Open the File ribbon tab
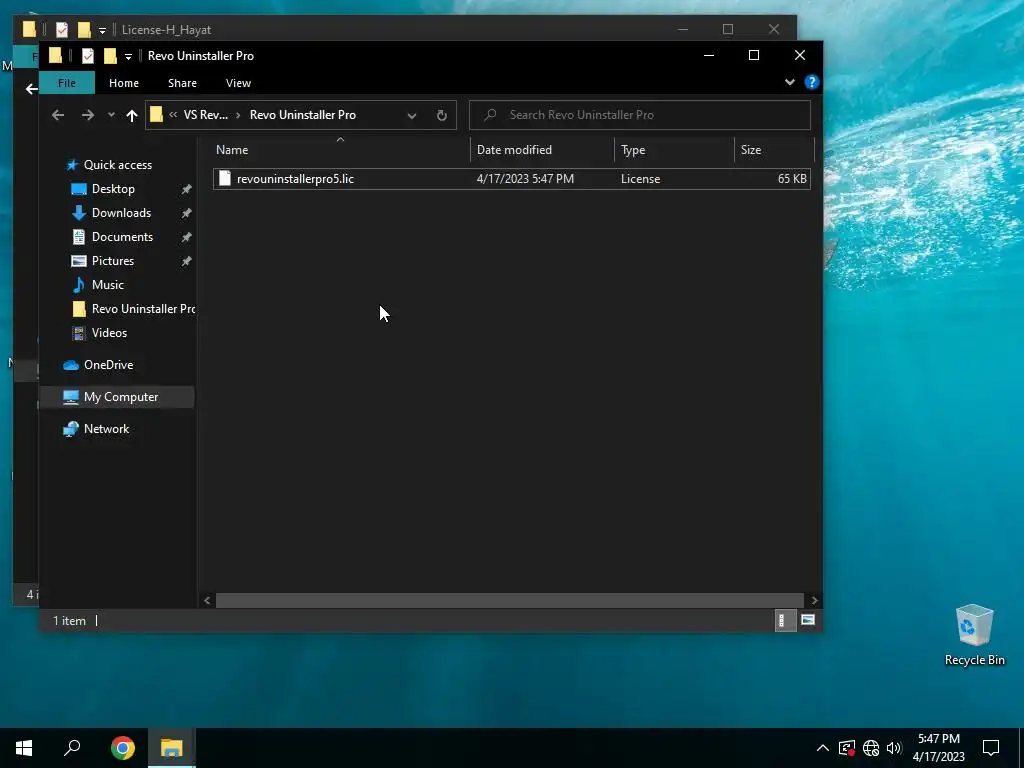1024x768 pixels. 67,83
